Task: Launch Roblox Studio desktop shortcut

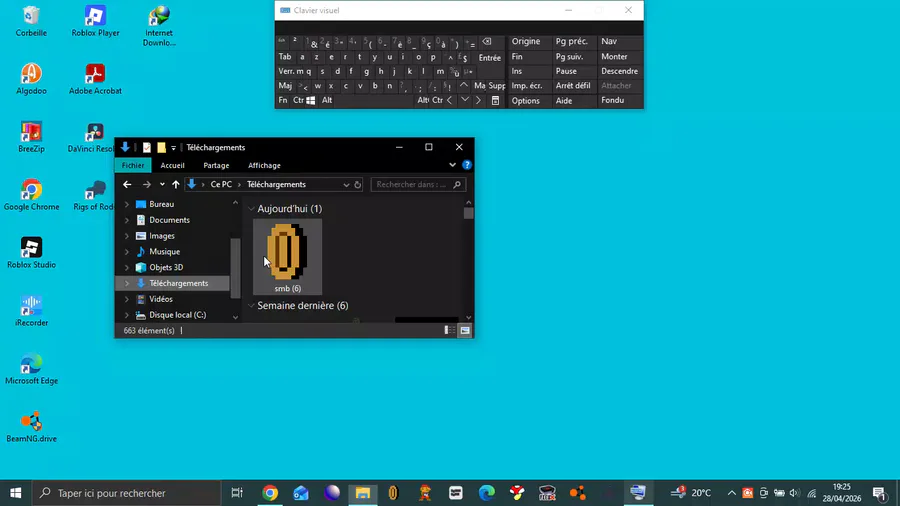Action: point(32,253)
